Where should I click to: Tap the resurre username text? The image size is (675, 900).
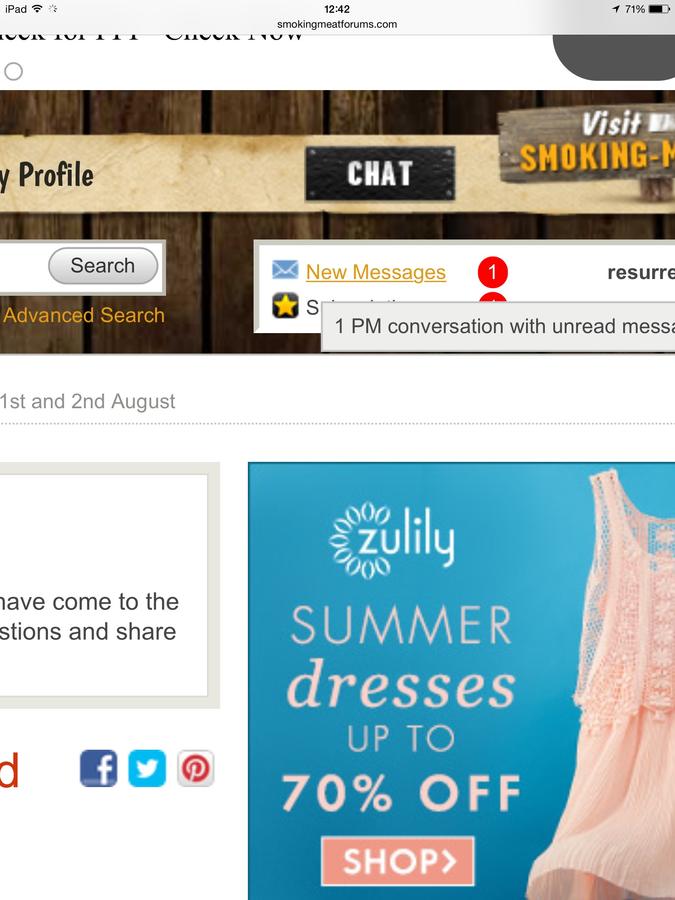tap(641, 272)
